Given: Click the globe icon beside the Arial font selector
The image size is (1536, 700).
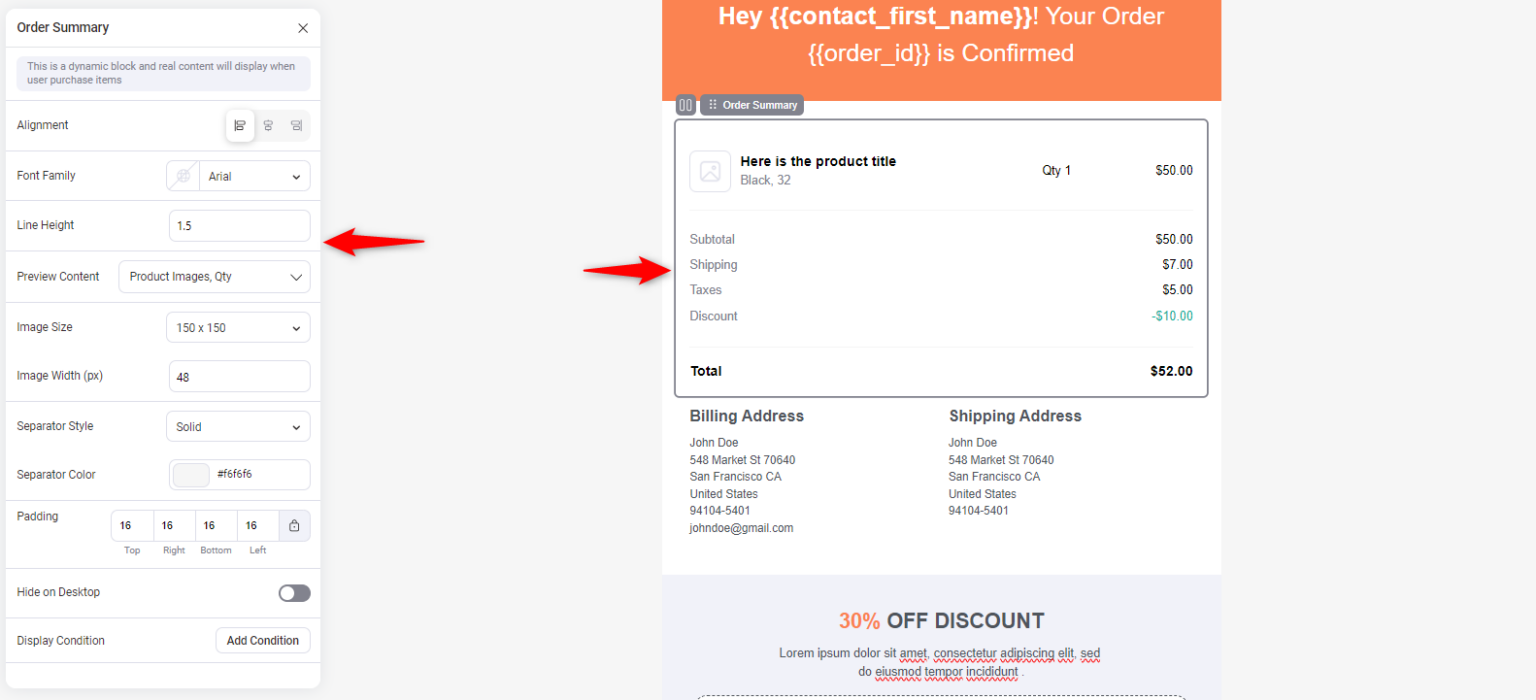Looking at the screenshot, I should [182, 175].
